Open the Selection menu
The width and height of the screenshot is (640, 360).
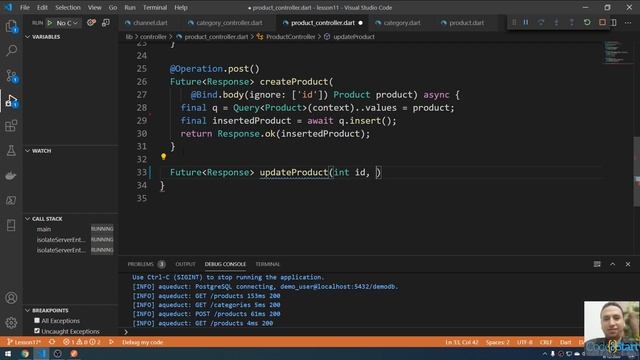pos(68,7)
